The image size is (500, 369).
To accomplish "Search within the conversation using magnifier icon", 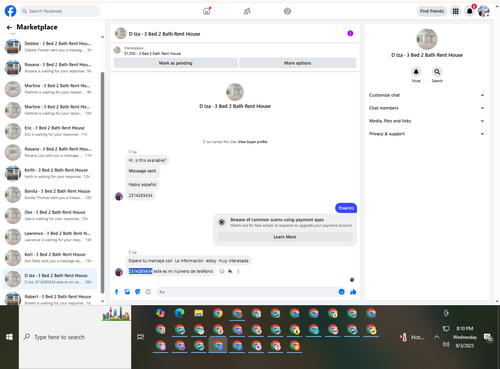I will tap(437, 72).
